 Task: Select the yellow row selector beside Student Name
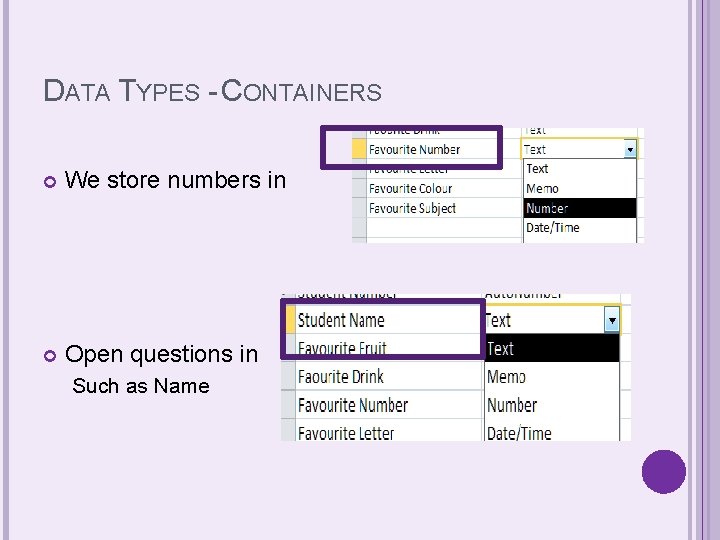tap(290, 320)
